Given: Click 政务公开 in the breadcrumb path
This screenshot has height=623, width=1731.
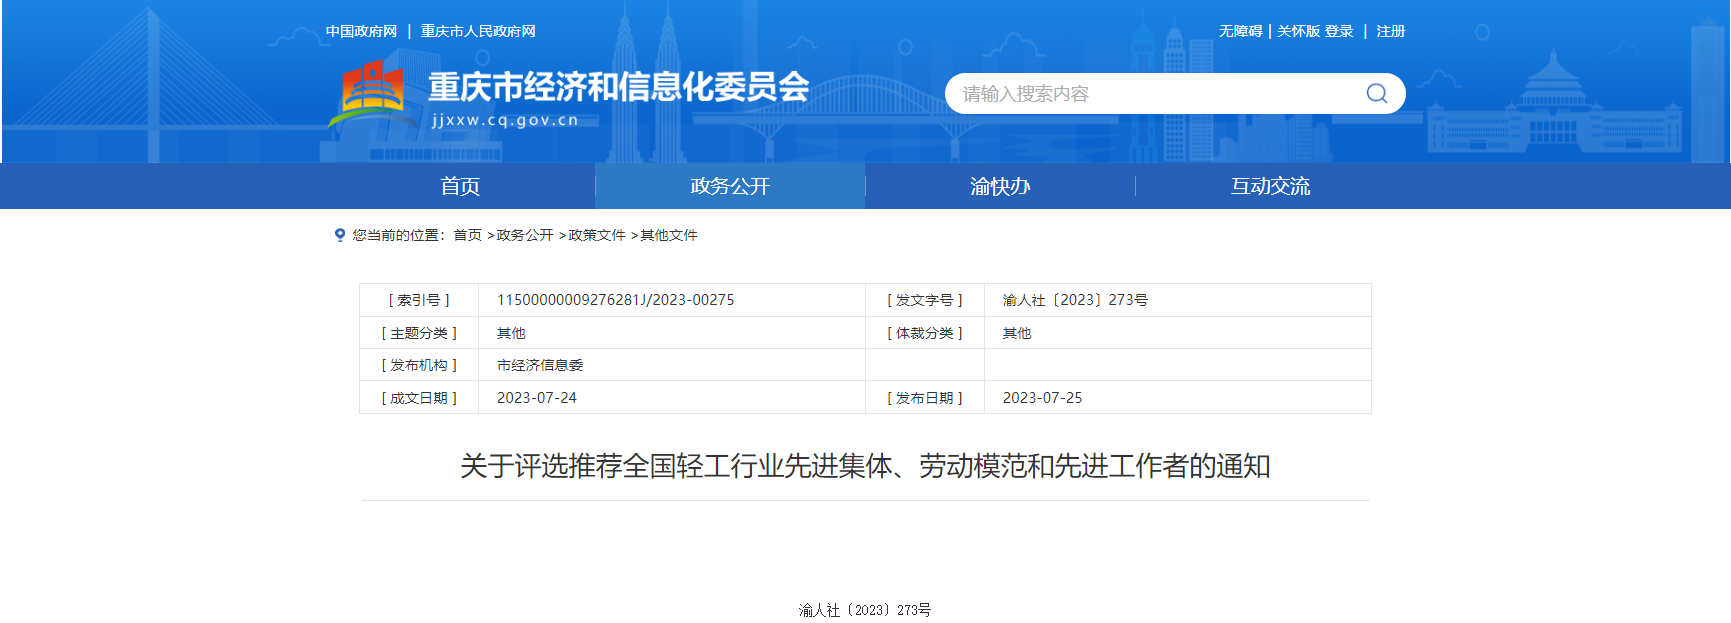Looking at the screenshot, I should (x=525, y=235).
